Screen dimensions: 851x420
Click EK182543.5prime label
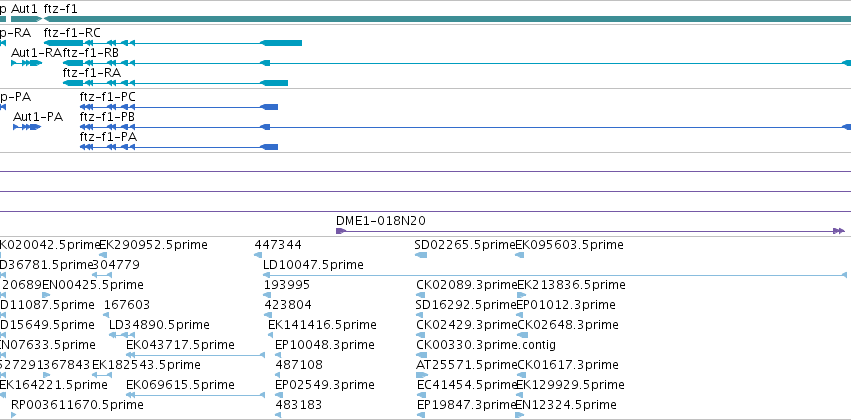click(x=146, y=365)
